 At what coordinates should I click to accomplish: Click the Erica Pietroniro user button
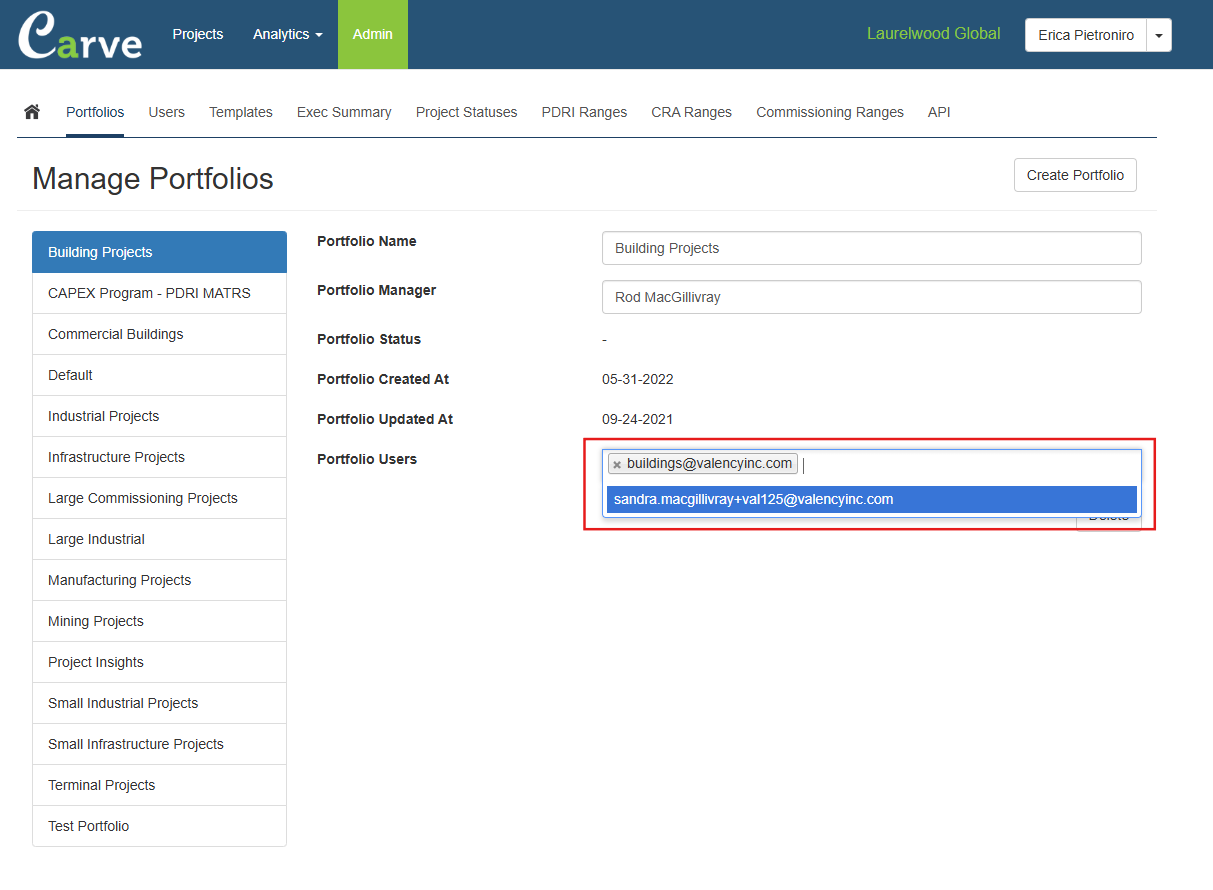point(1085,35)
